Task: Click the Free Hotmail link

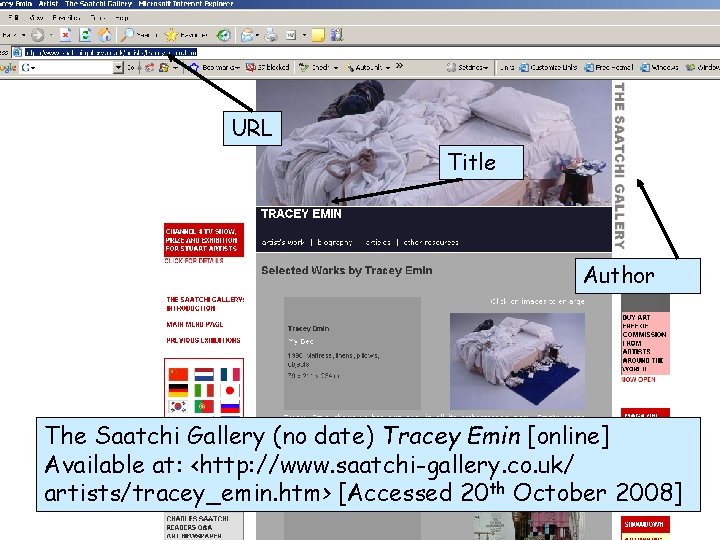Action: coord(609,68)
